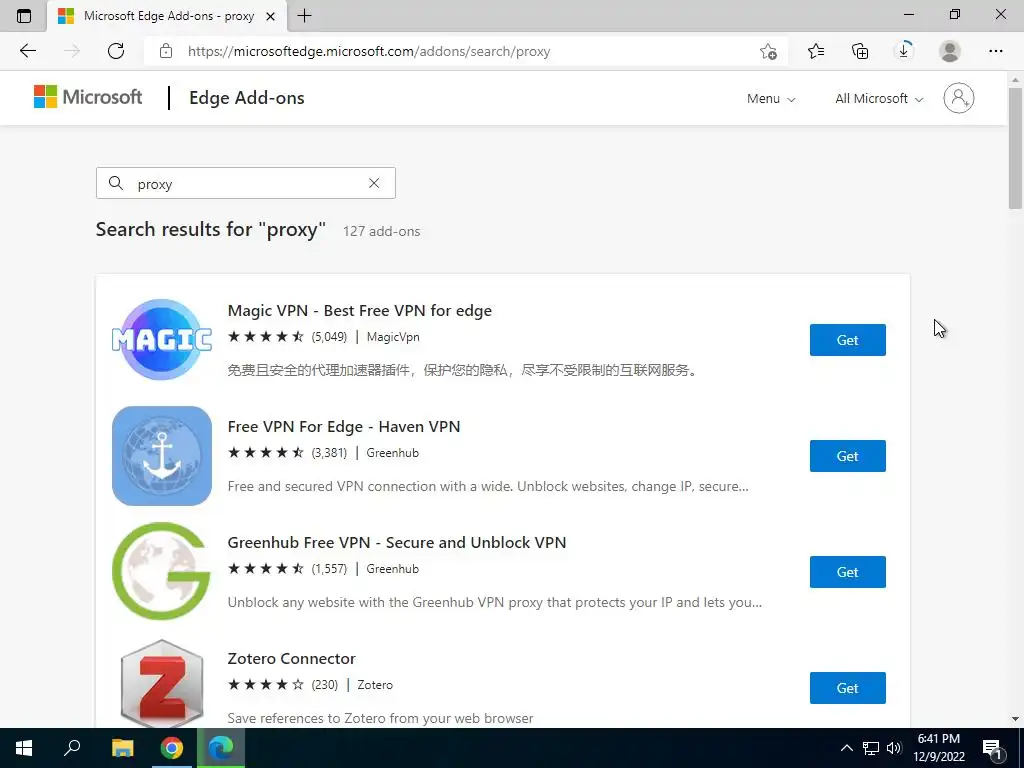The width and height of the screenshot is (1024, 768).
Task: Click the MagicVpn publisher name
Action: (x=393, y=337)
